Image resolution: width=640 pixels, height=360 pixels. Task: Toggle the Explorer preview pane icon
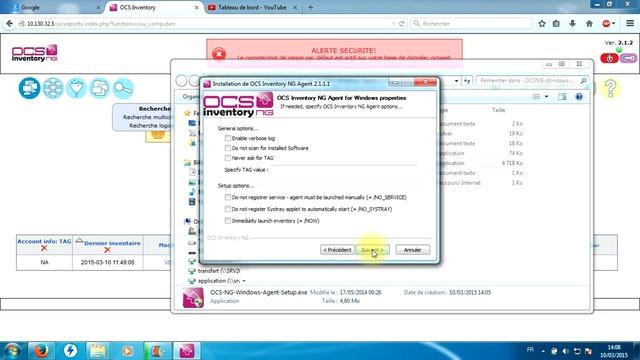[x=562, y=97]
